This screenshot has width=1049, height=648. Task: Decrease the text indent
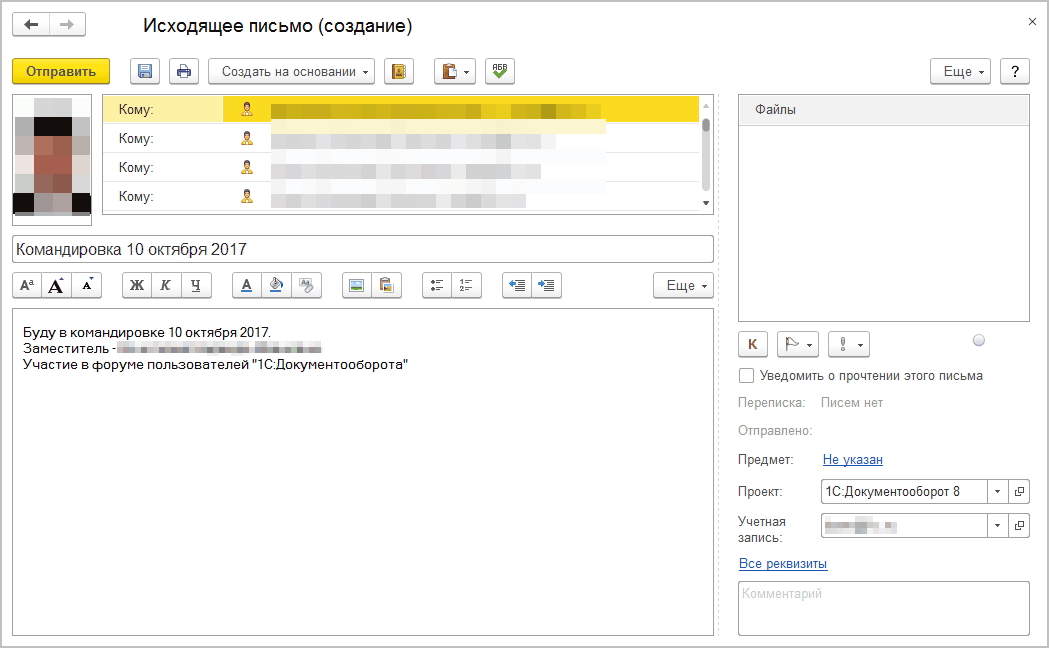pos(517,286)
